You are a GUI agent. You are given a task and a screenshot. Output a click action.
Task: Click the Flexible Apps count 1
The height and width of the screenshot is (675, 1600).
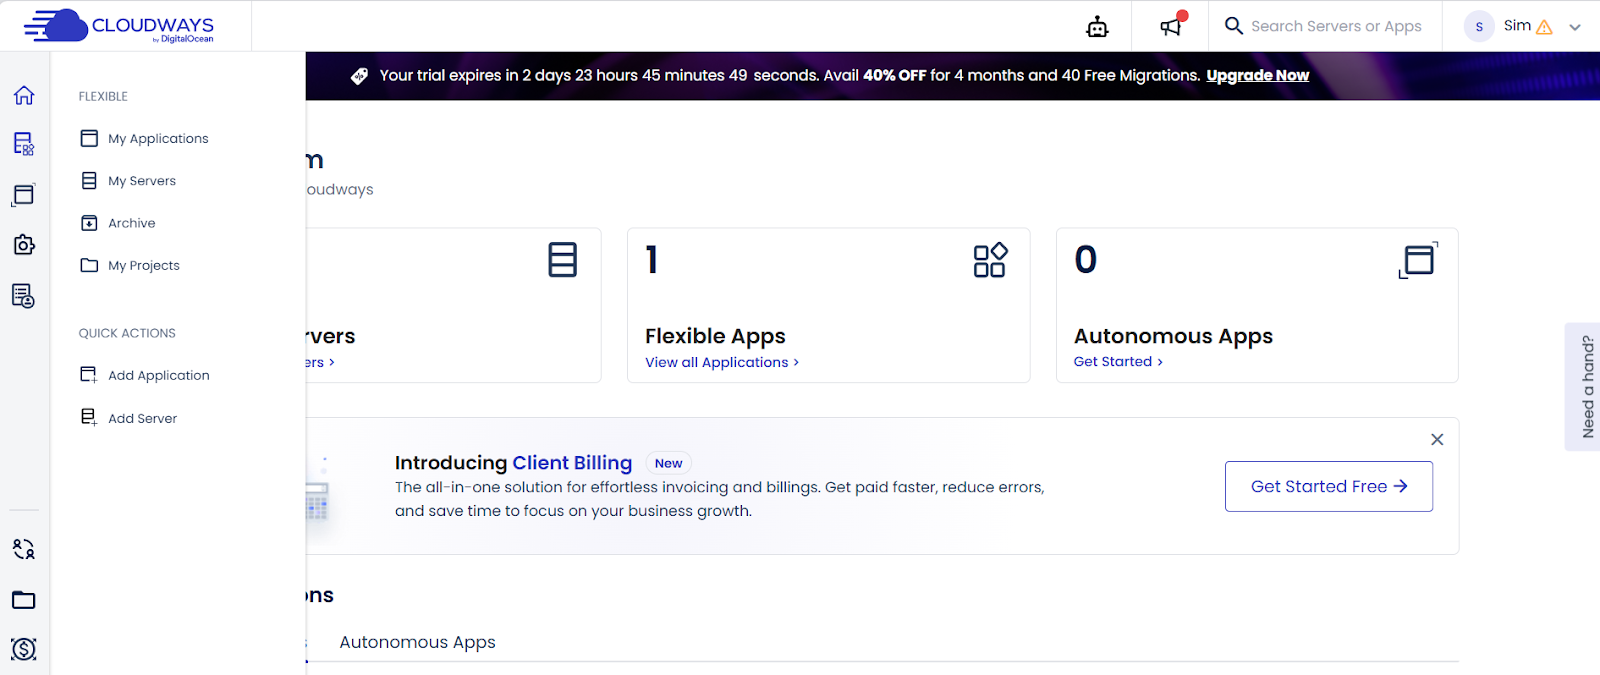652,260
